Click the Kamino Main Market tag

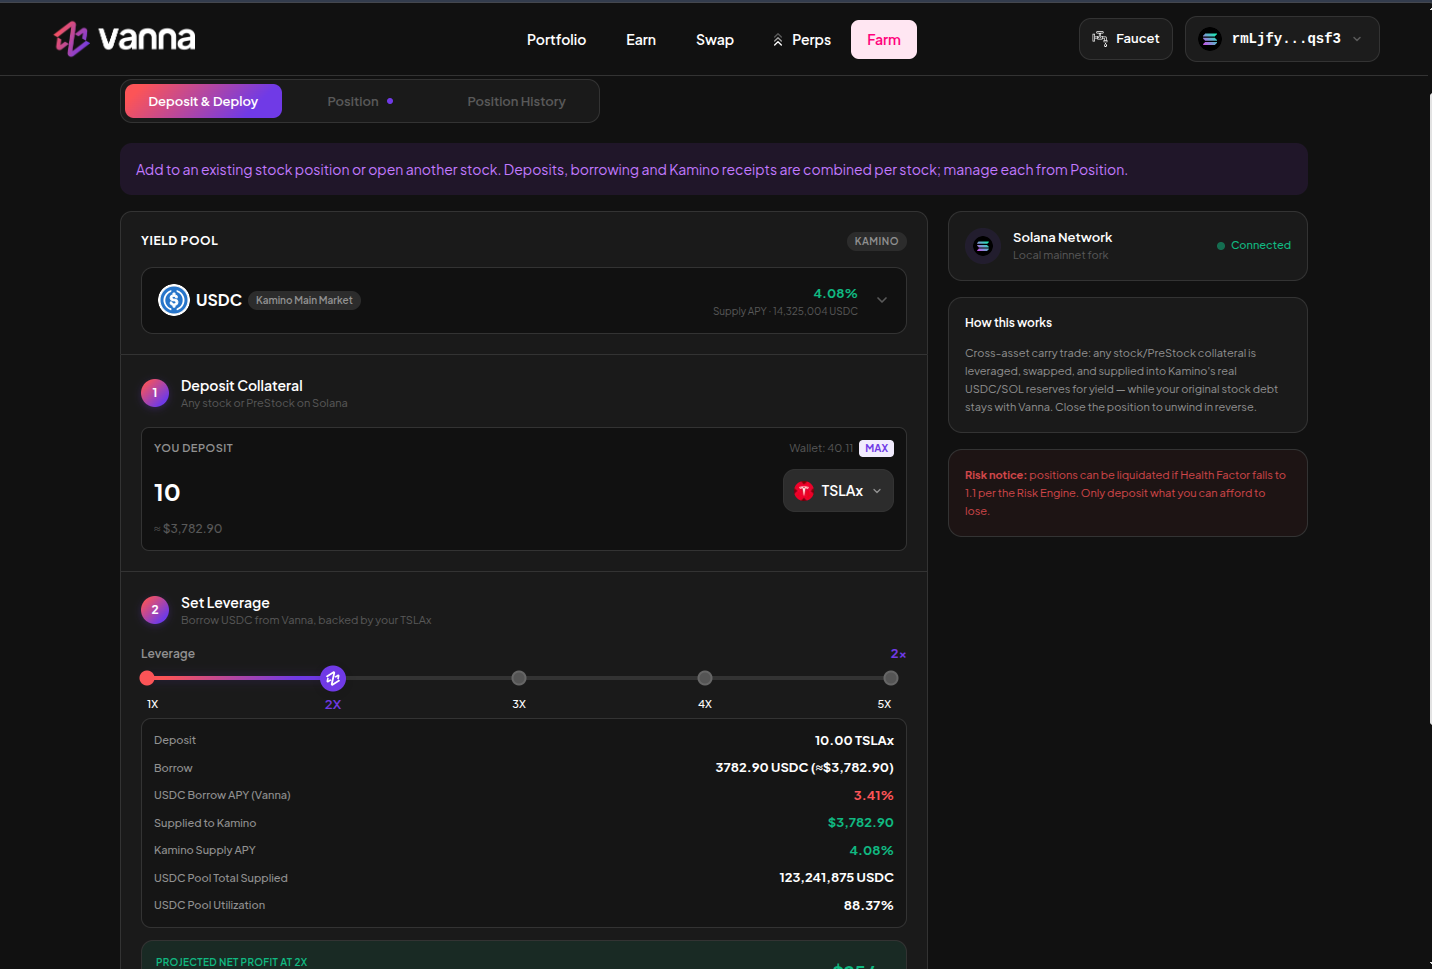point(304,300)
